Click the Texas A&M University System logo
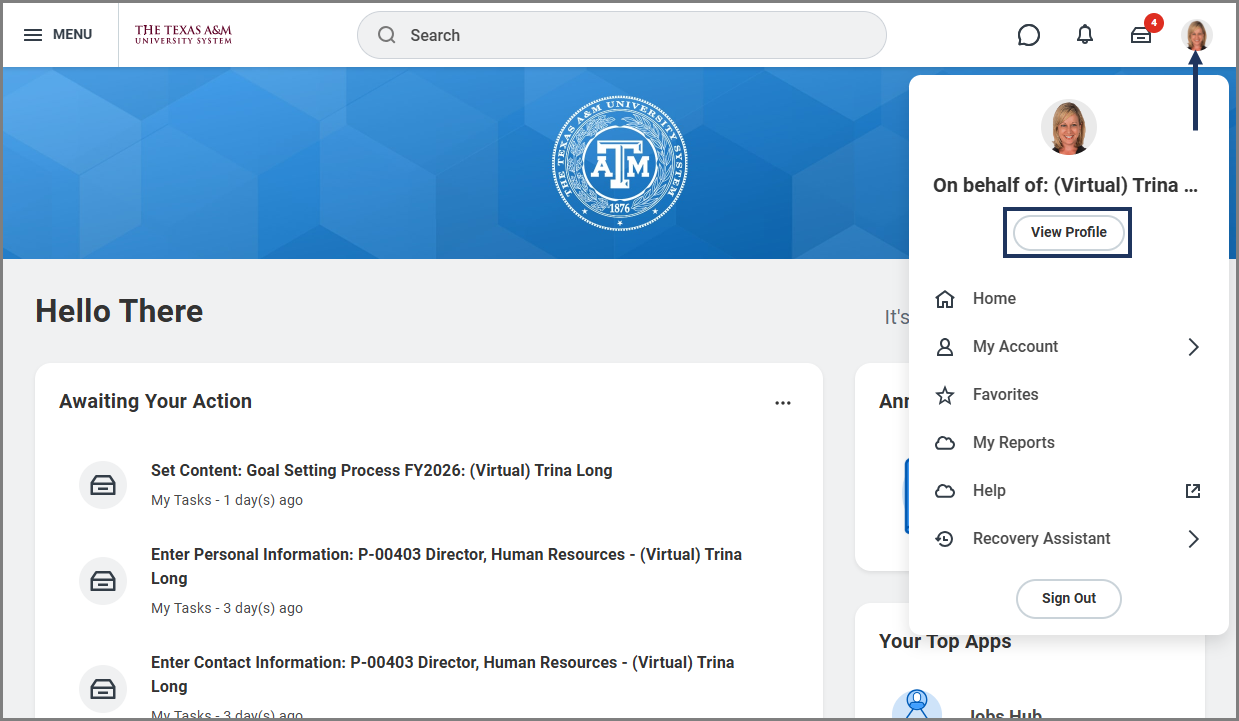 (x=183, y=35)
